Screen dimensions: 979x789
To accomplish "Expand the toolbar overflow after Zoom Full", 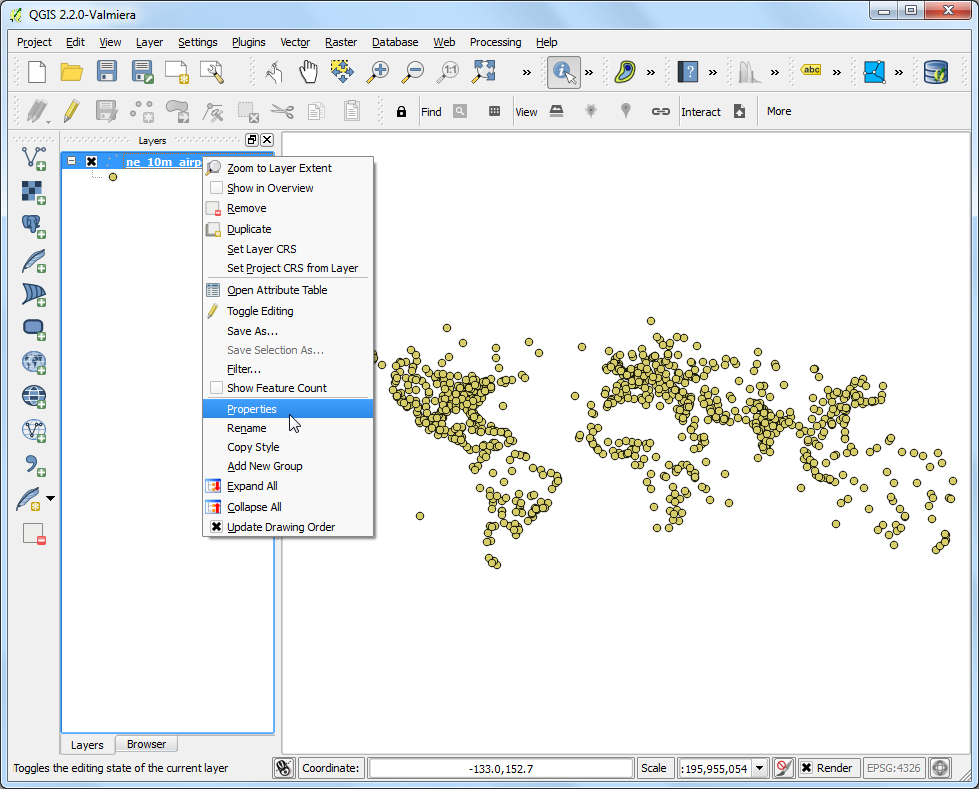I will coord(526,72).
